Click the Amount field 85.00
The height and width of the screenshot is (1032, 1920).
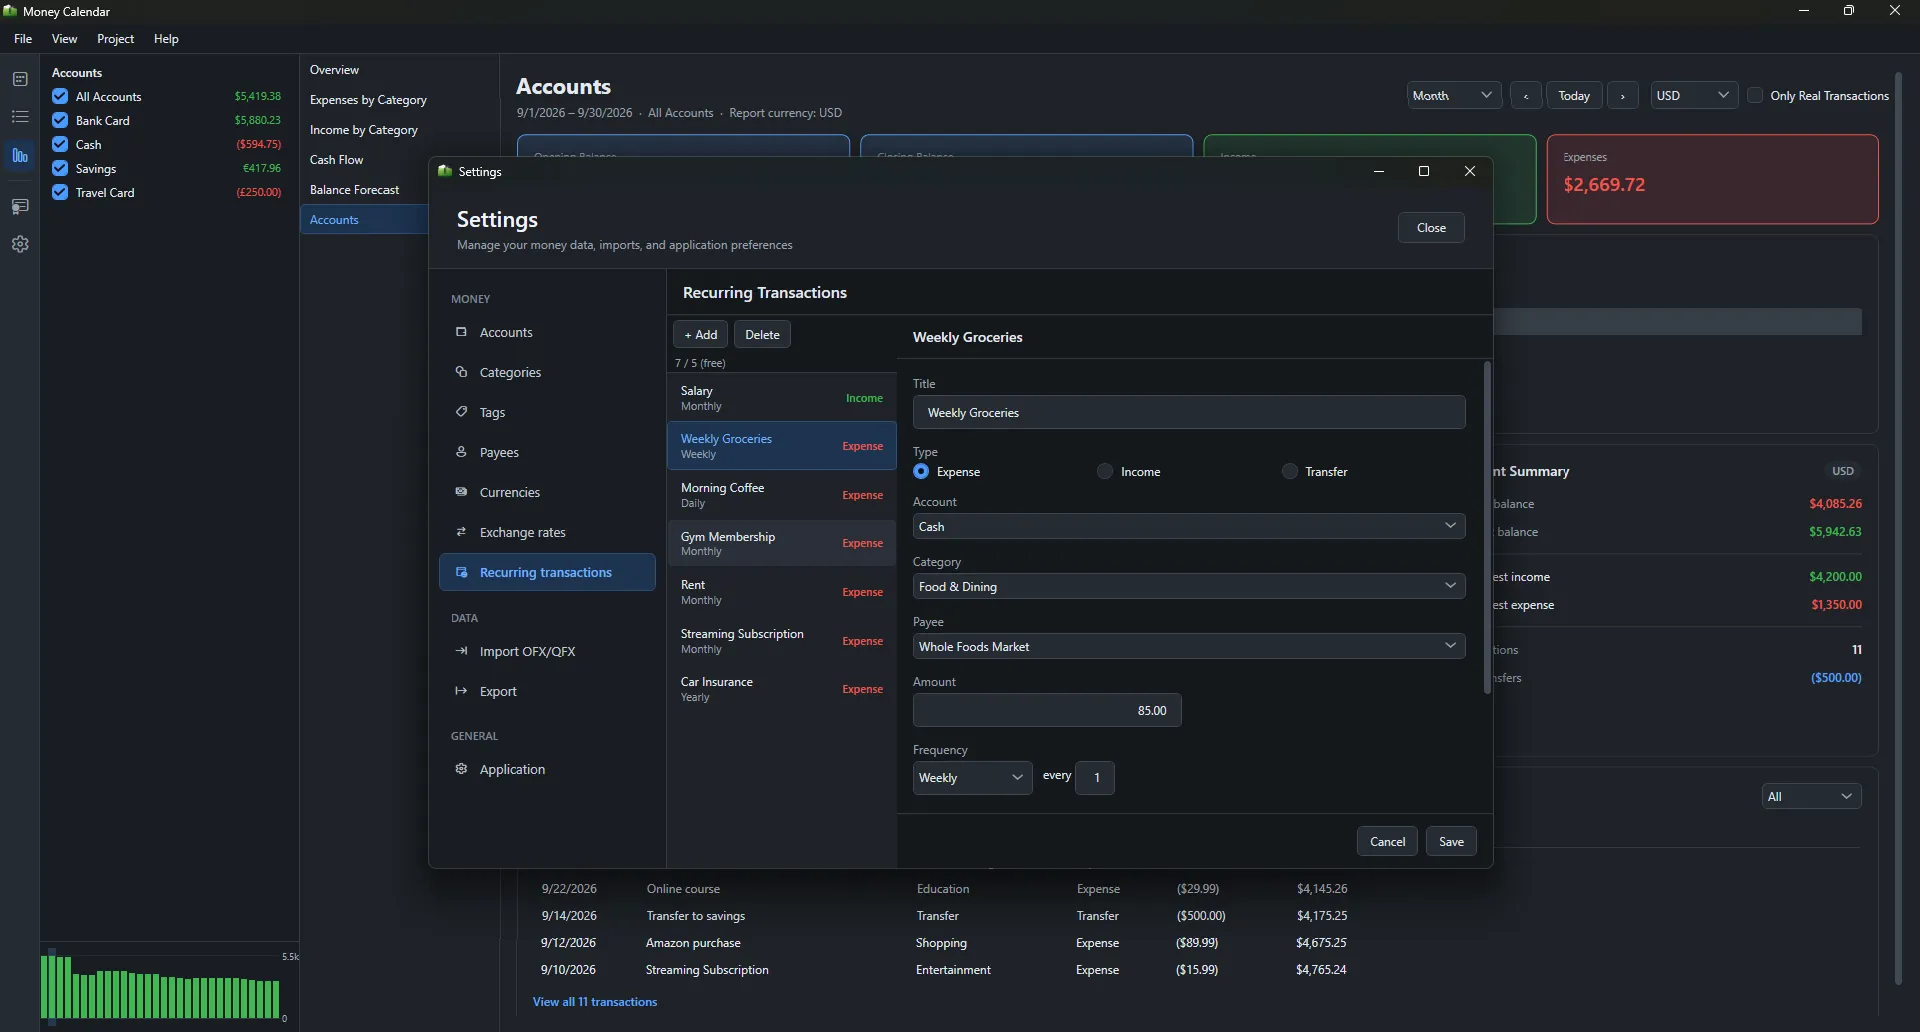pyautogui.click(x=1047, y=710)
